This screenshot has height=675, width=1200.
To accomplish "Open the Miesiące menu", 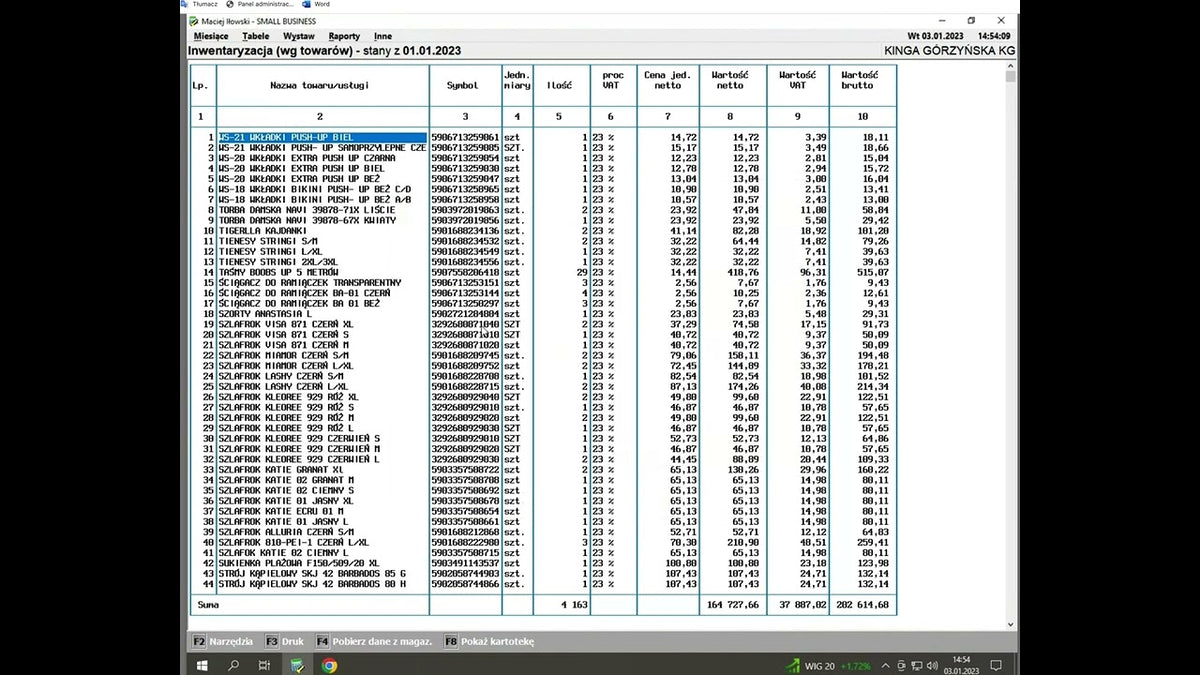I will [x=211, y=36].
